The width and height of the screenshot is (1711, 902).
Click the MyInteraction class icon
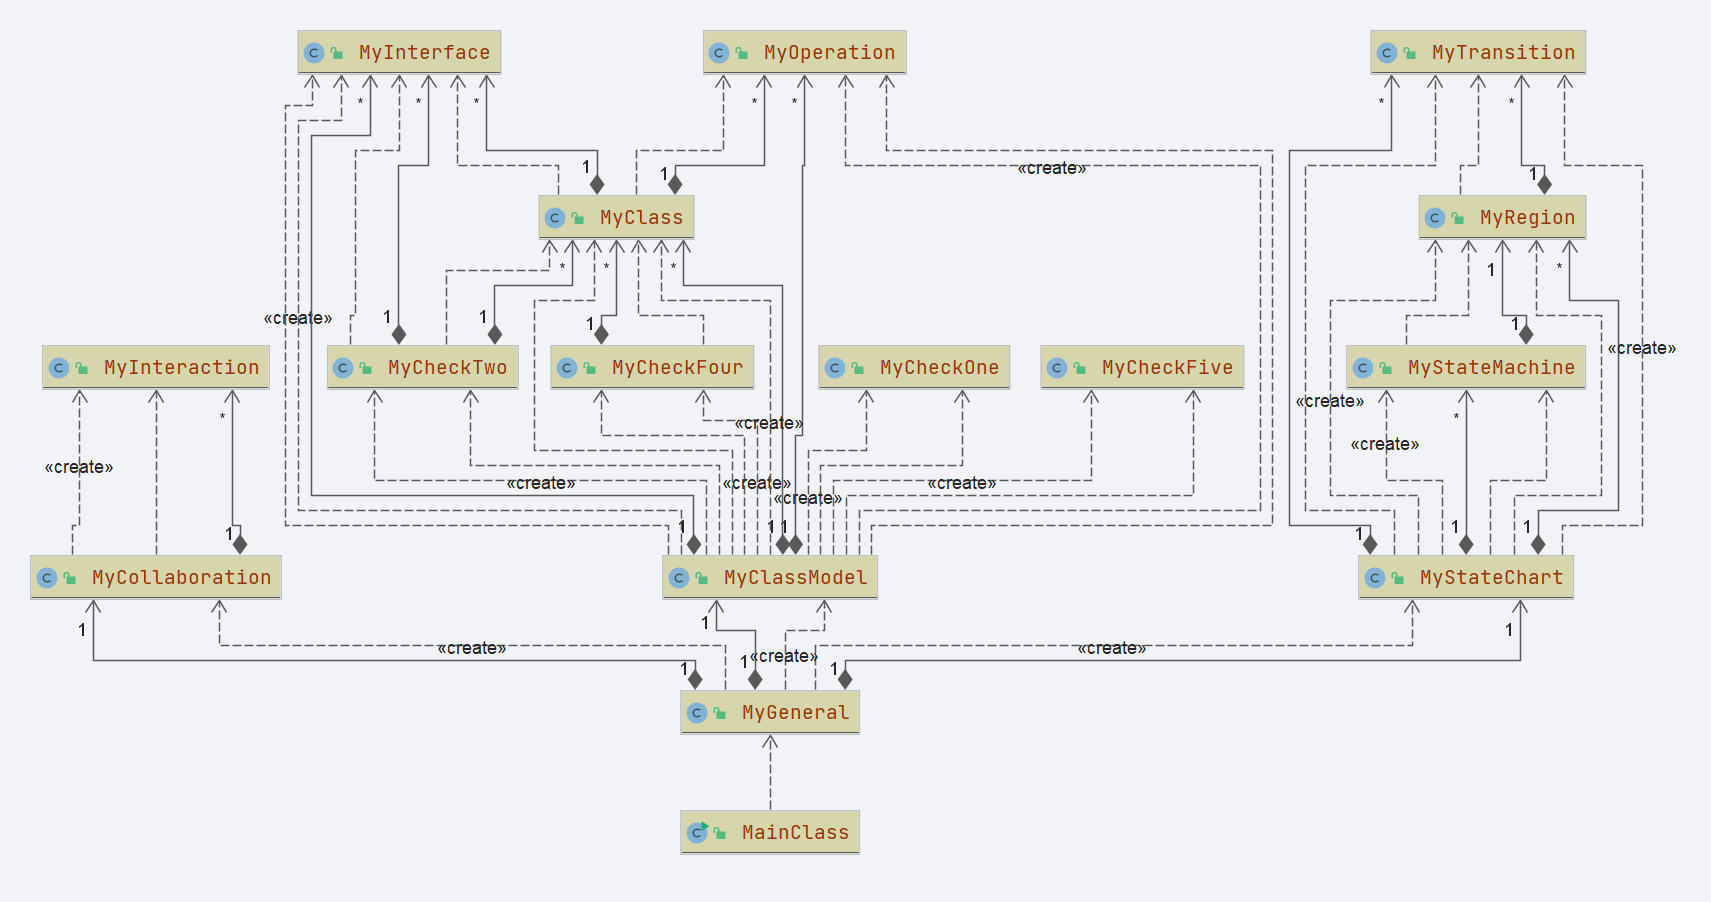(59, 368)
